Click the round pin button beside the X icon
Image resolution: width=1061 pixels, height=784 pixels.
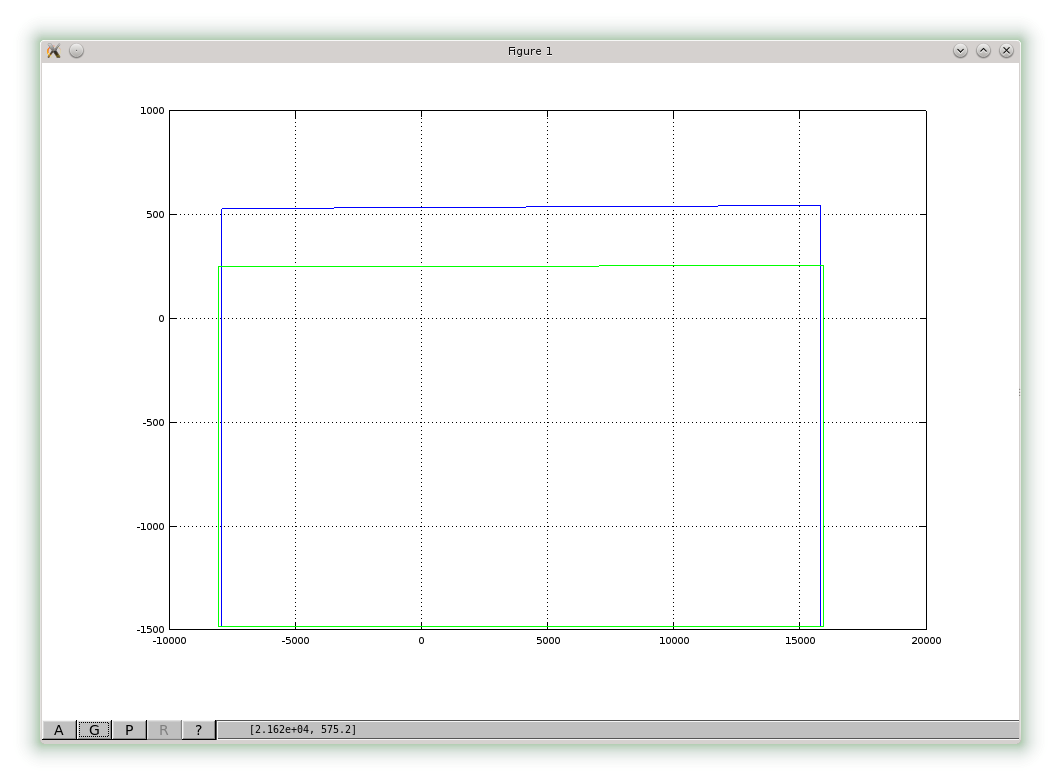[x=76, y=51]
